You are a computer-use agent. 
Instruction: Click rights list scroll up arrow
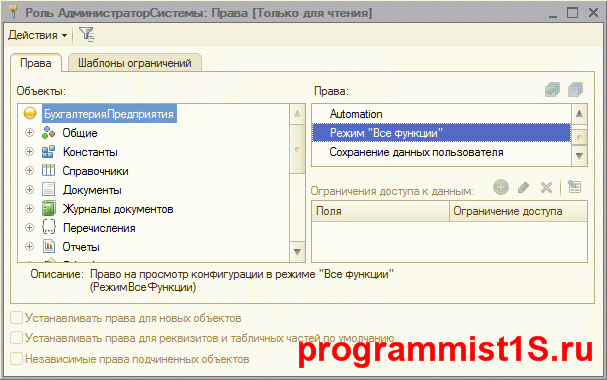pyautogui.click(x=580, y=114)
